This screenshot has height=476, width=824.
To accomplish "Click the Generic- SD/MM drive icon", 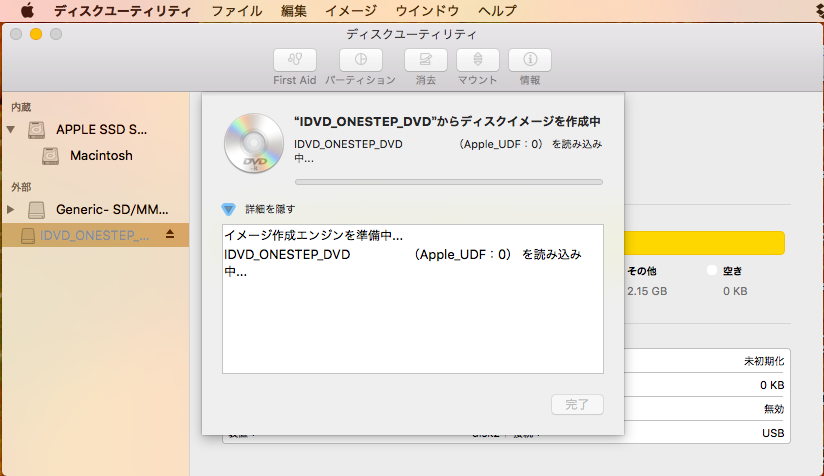I will [x=36, y=210].
